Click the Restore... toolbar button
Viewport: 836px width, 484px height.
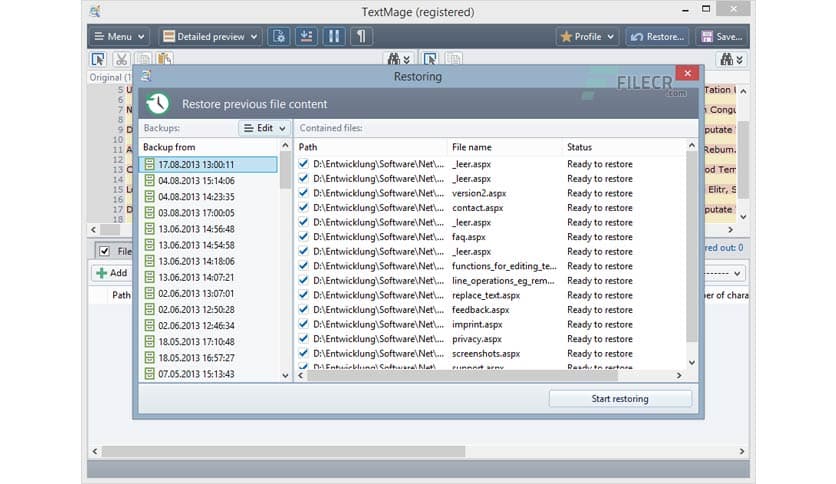tap(657, 36)
